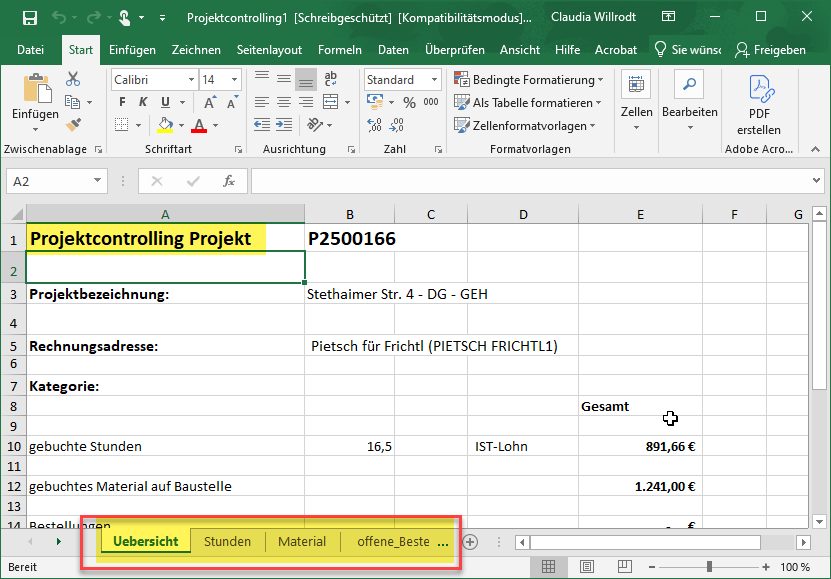
Task: Click decrease decimal places icon
Action: (396, 125)
